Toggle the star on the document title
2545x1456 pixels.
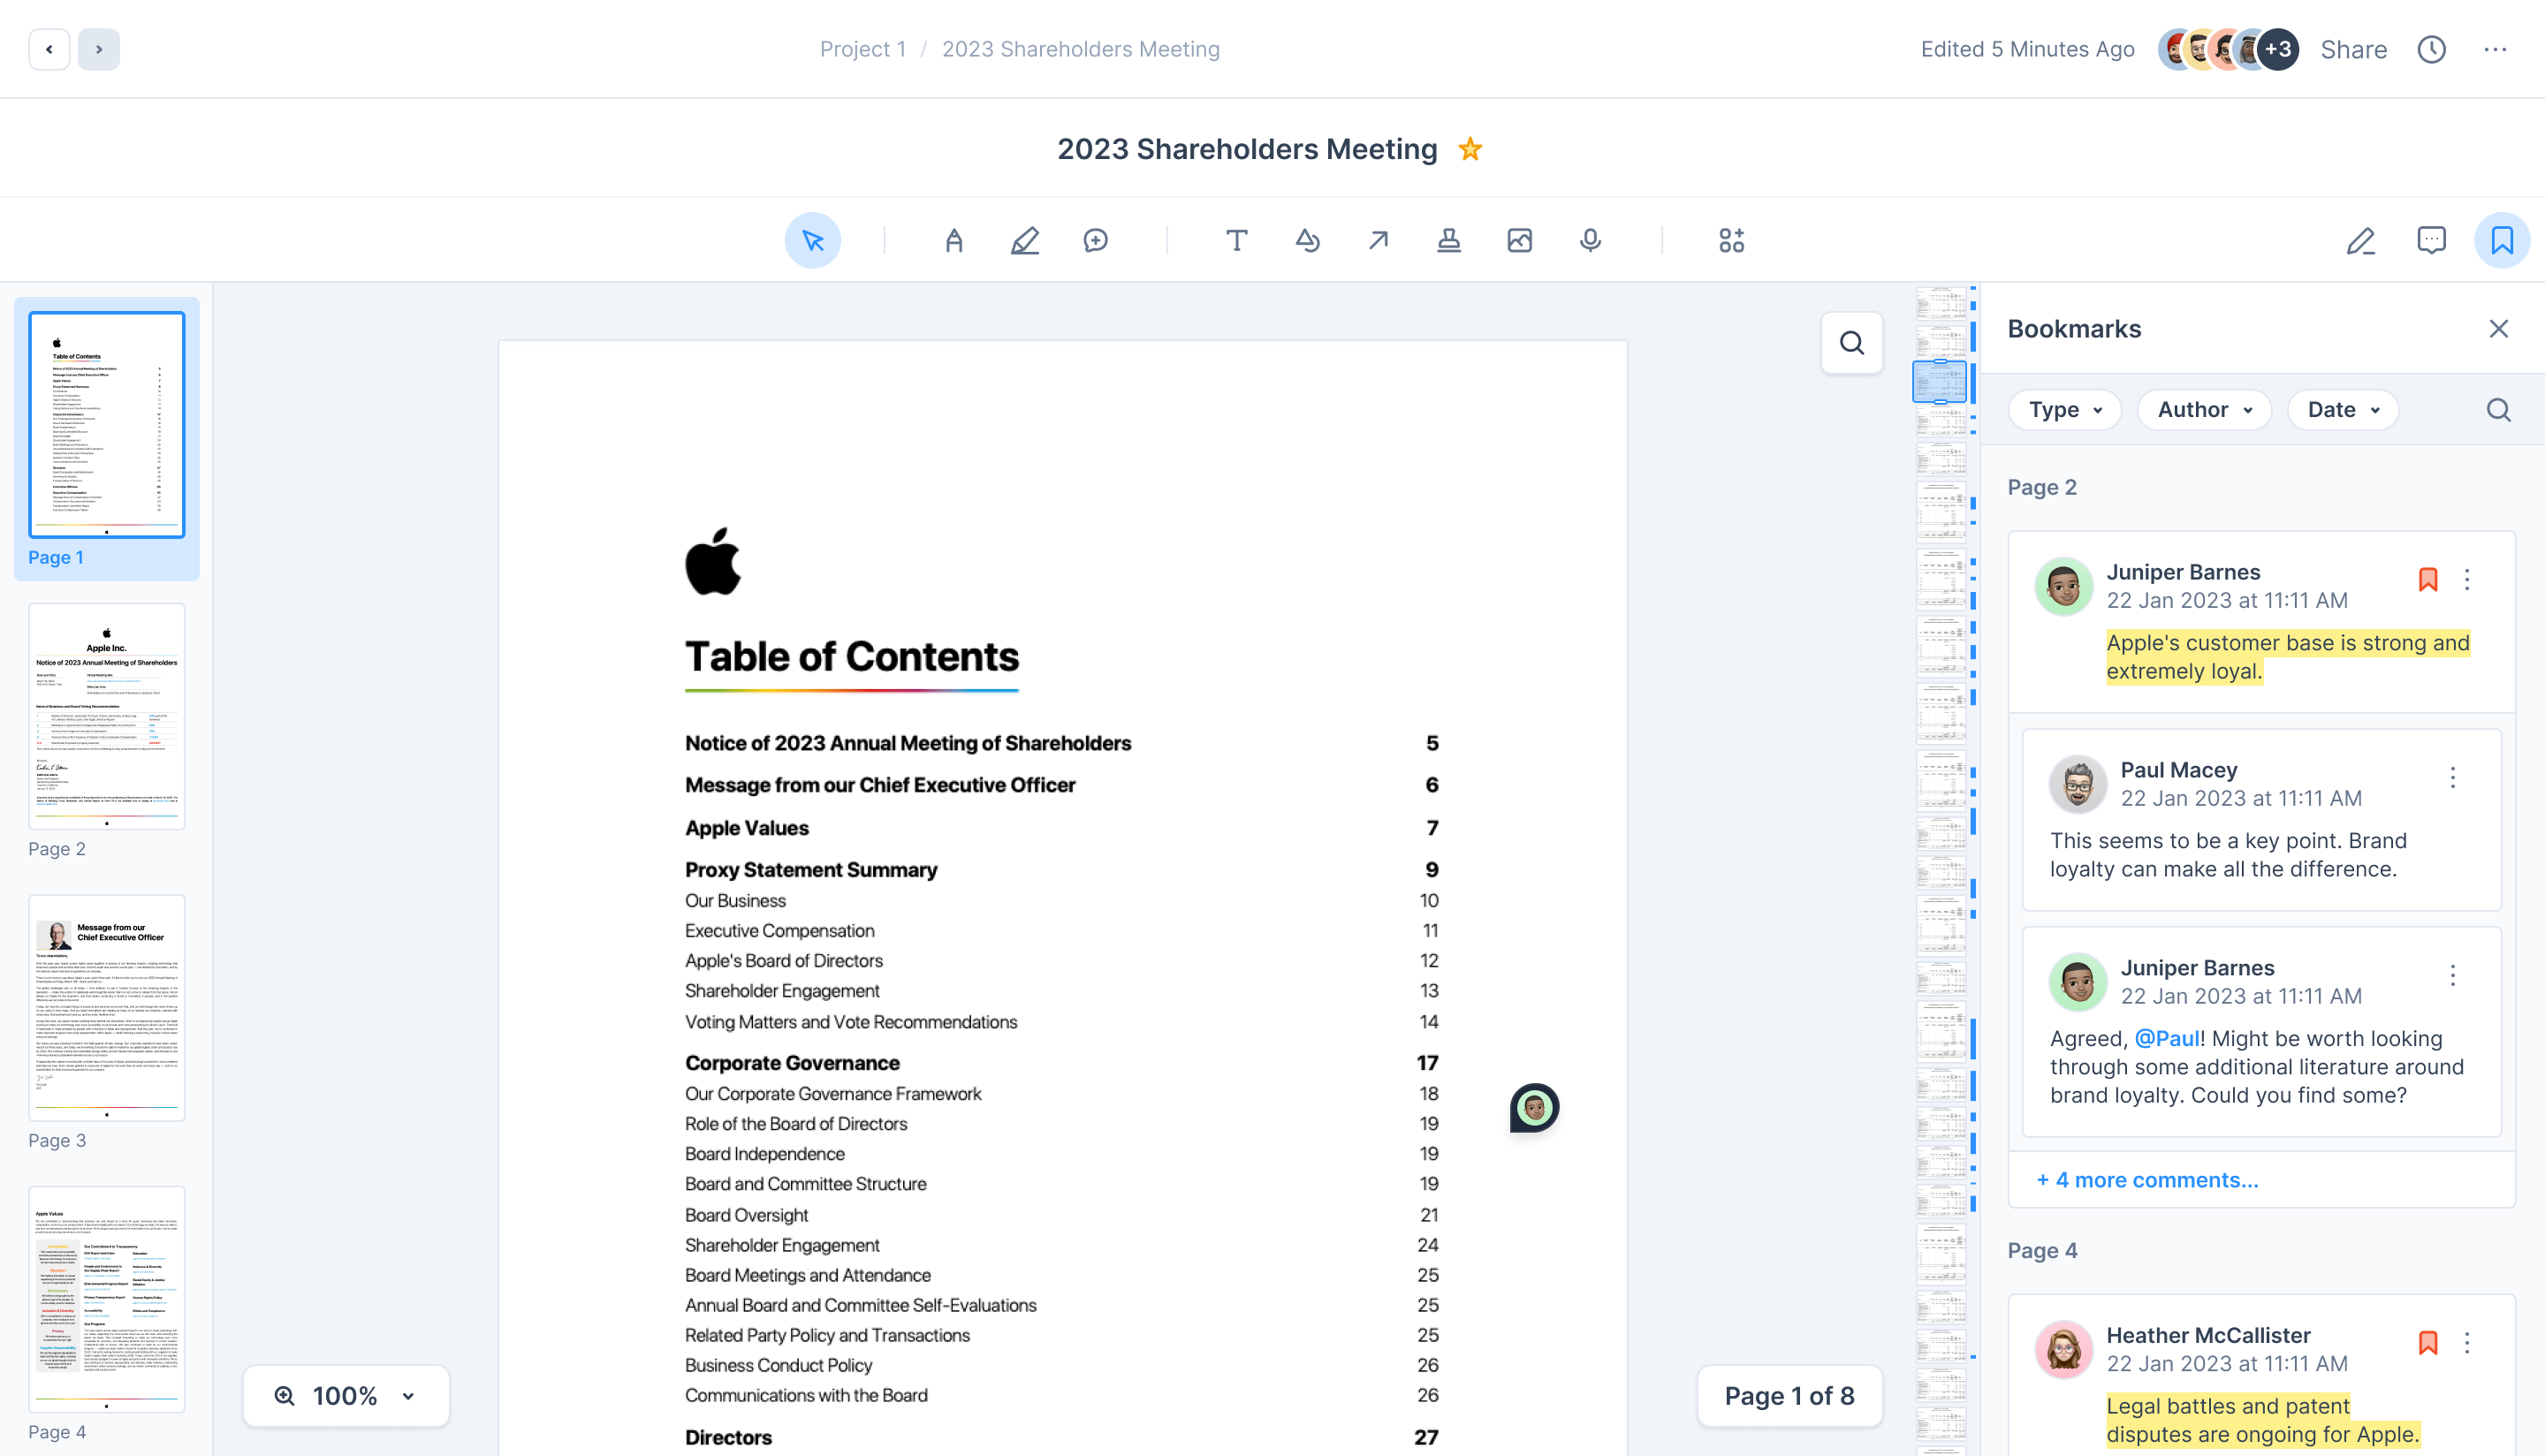[1470, 148]
